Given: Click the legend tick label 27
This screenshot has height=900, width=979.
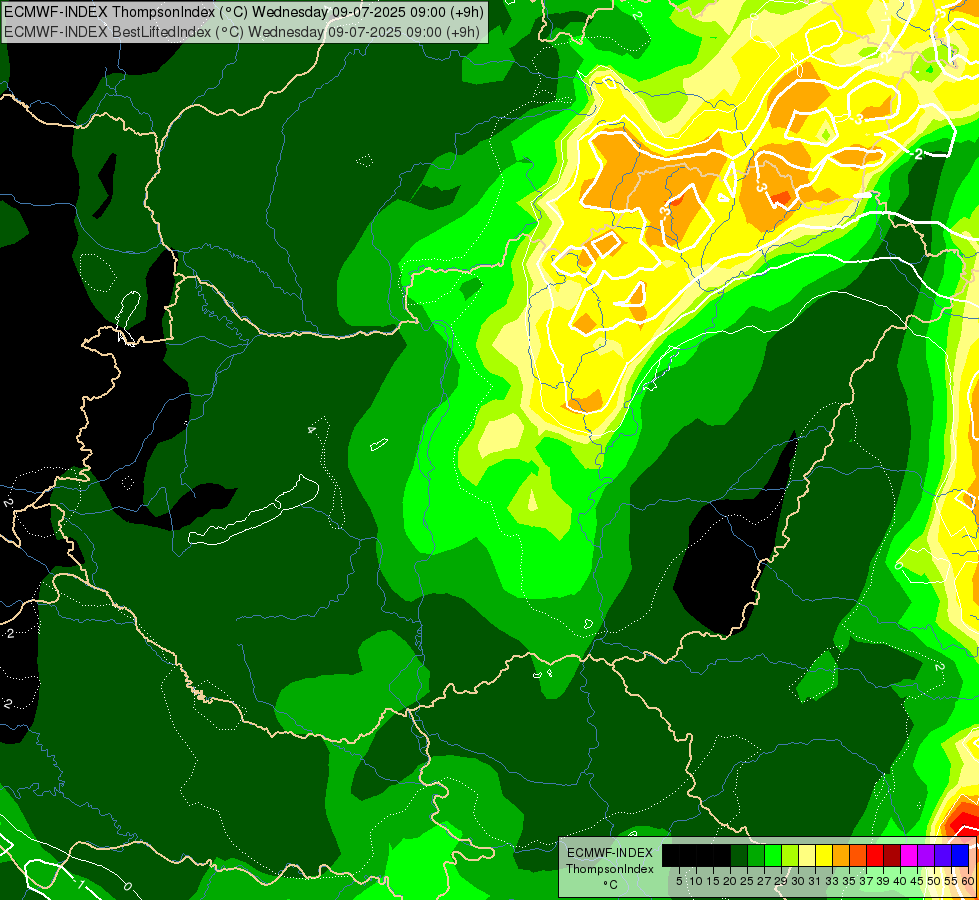Looking at the screenshot, I should (x=764, y=881).
